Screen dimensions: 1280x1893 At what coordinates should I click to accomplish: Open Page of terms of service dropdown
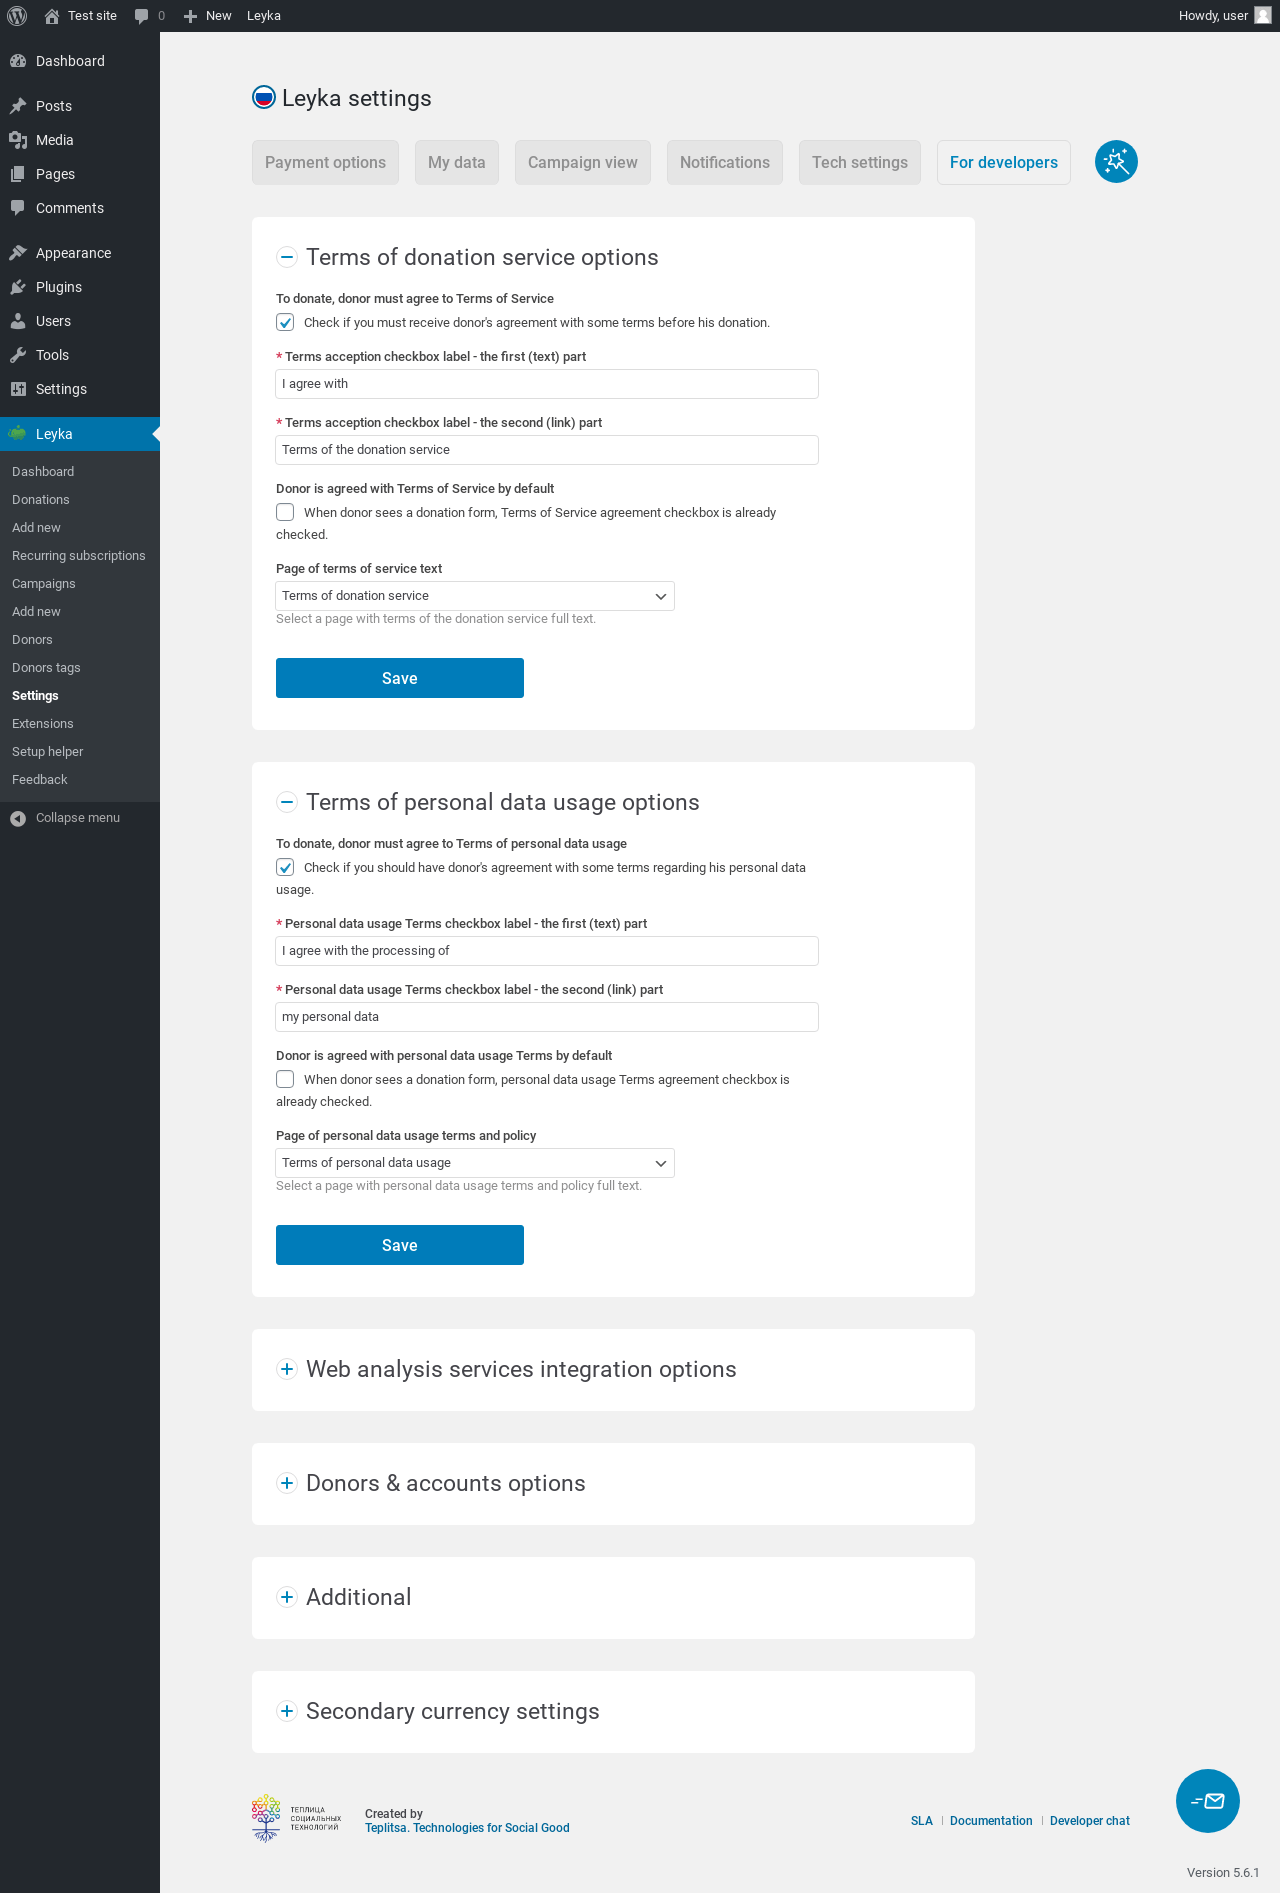(475, 596)
